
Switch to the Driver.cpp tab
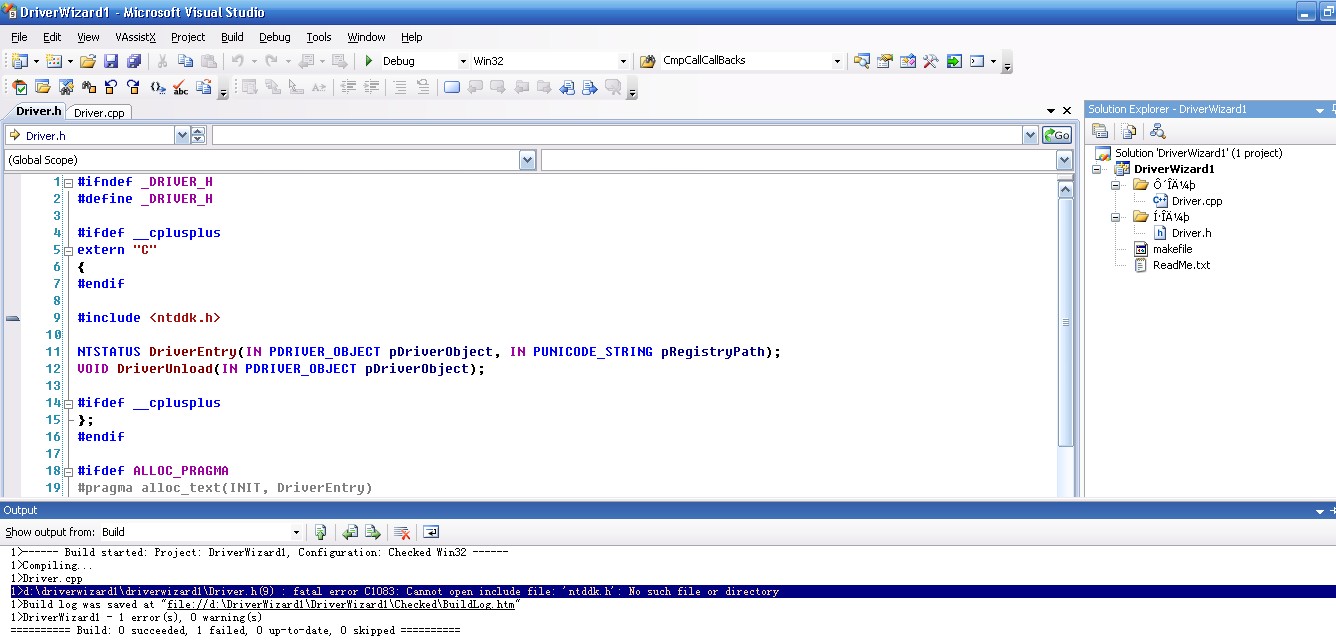[99, 113]
